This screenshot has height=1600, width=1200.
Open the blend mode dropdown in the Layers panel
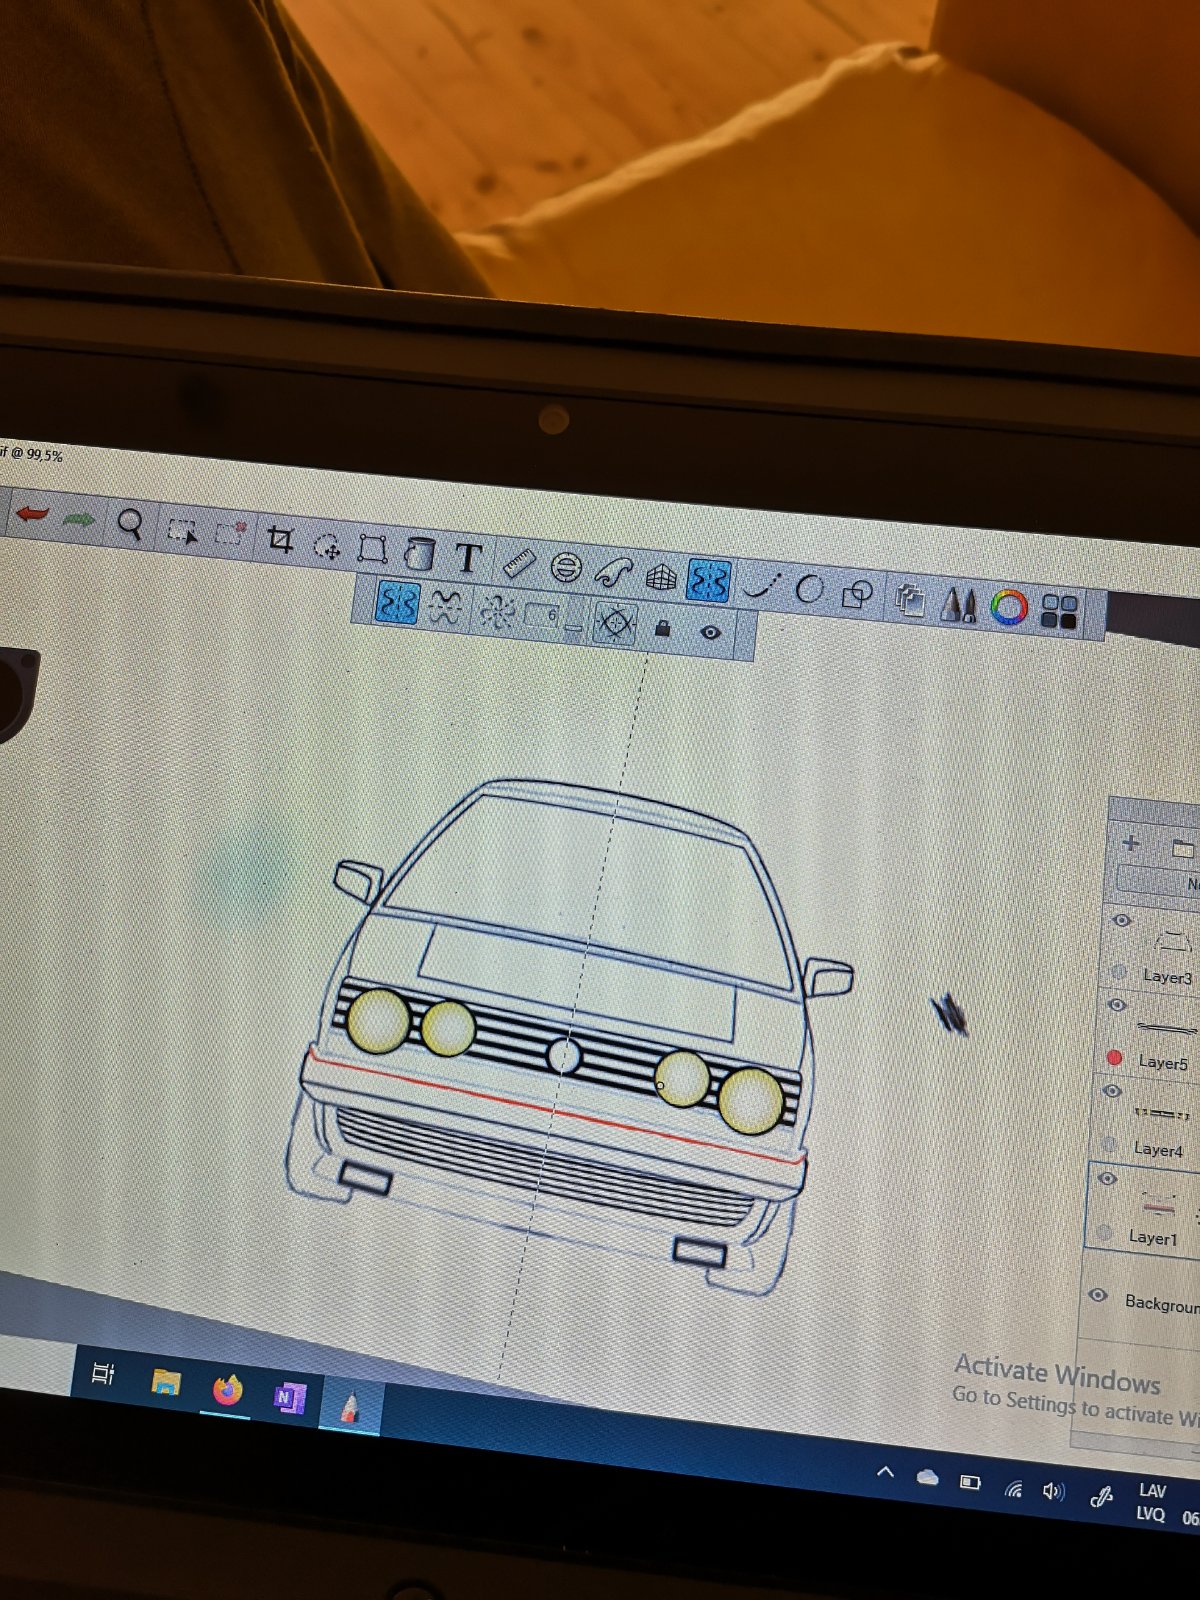1158,882
